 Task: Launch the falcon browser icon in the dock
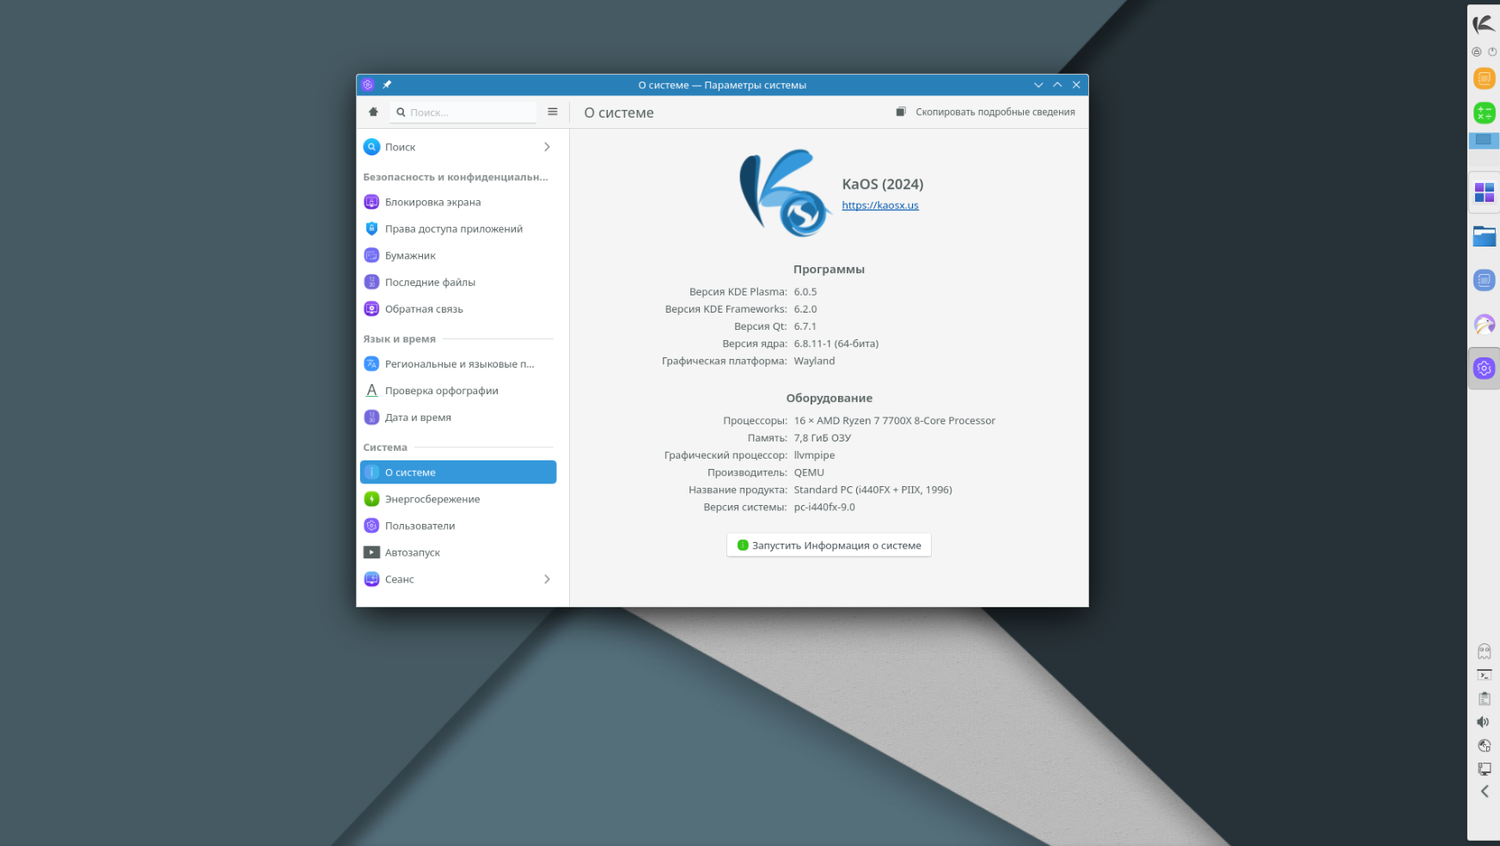1484,324
